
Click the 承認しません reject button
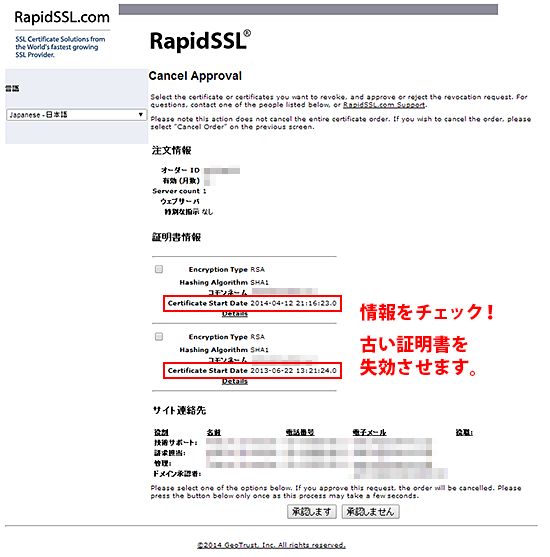click(370, 512)
